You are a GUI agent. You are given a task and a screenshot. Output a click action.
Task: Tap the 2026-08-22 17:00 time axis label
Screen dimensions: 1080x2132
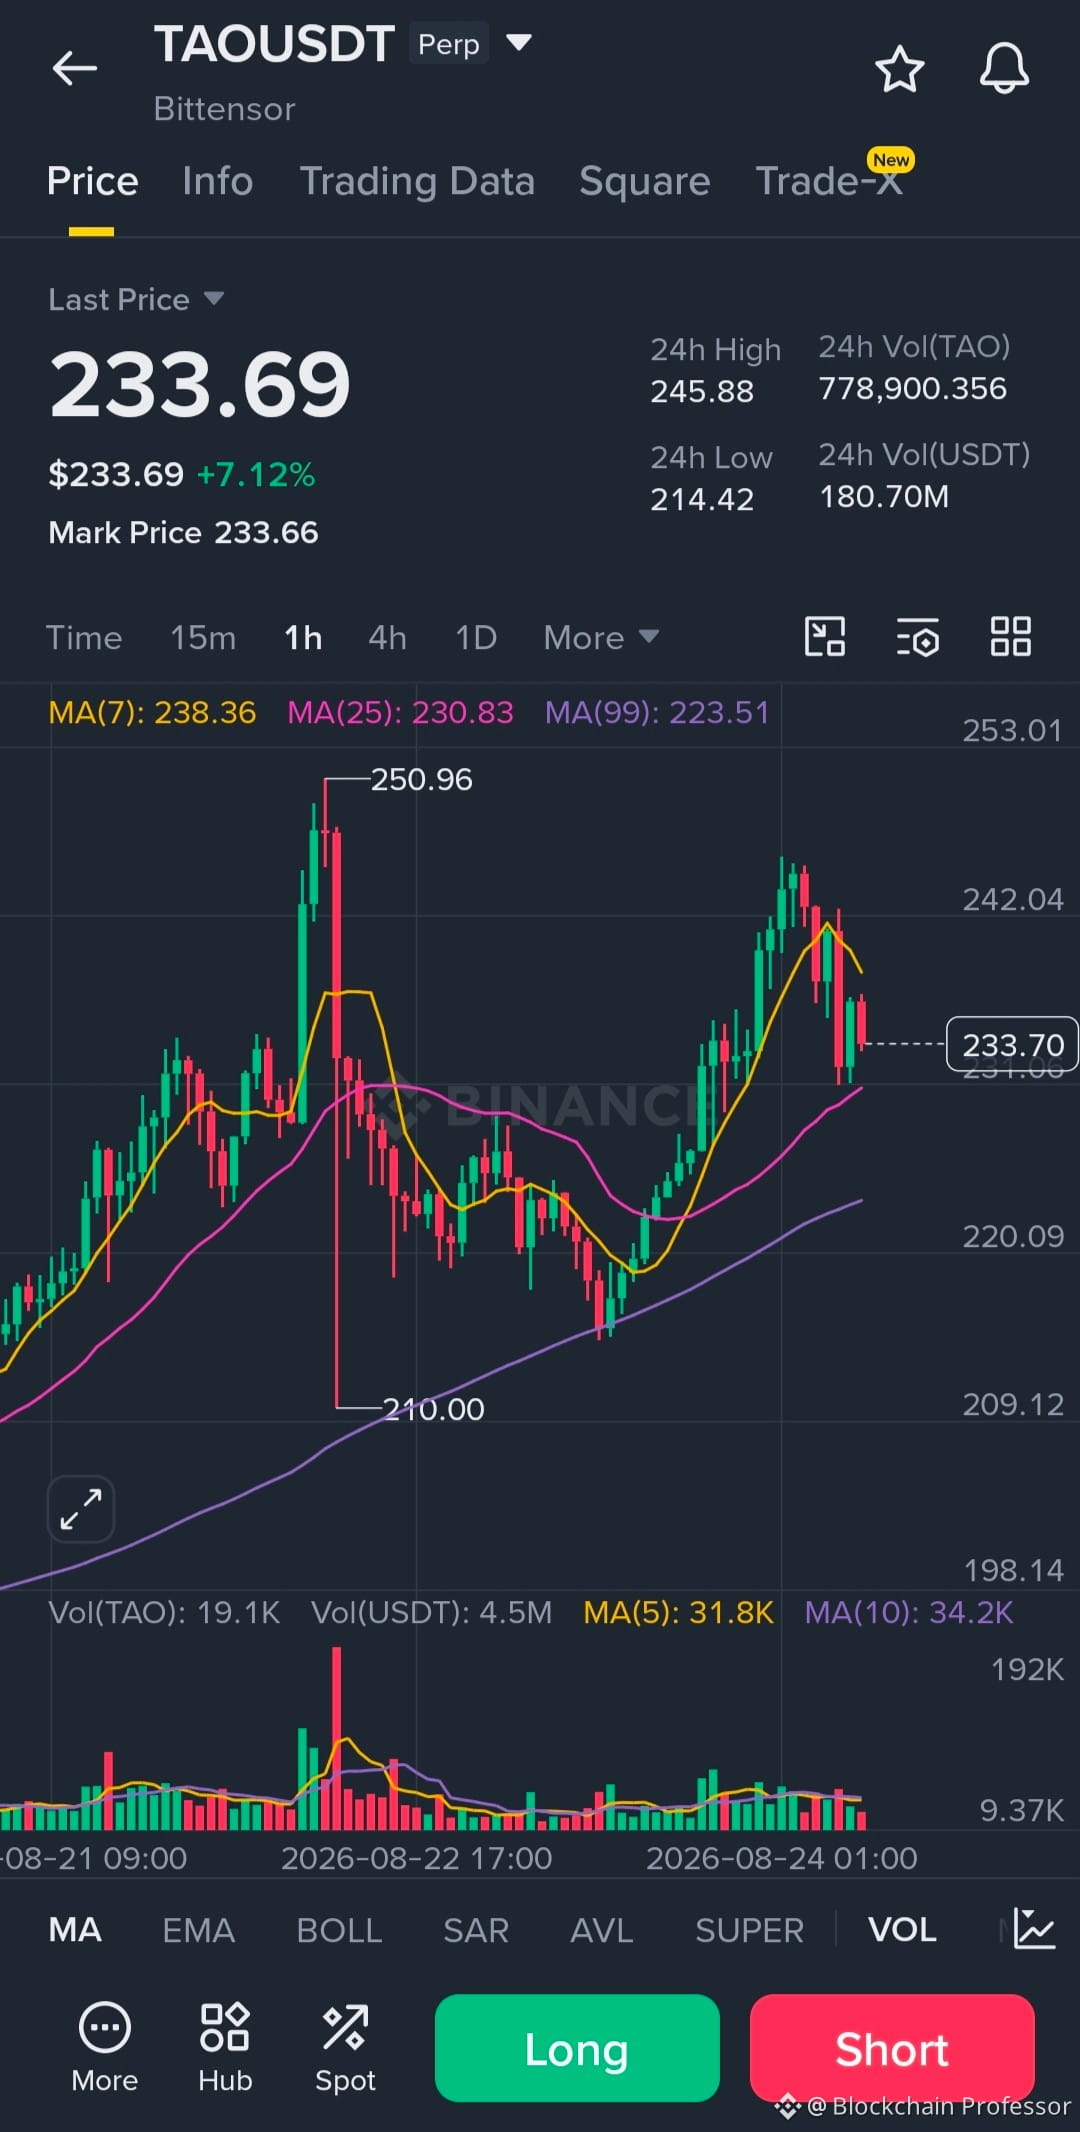click(x=416, y=1858)
